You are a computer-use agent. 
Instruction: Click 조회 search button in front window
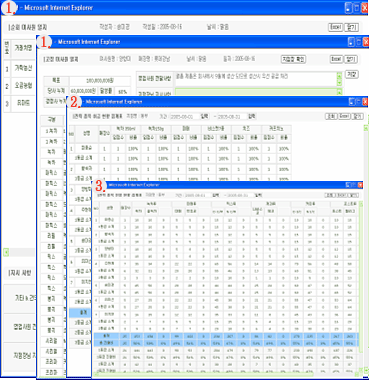point(330,195)
